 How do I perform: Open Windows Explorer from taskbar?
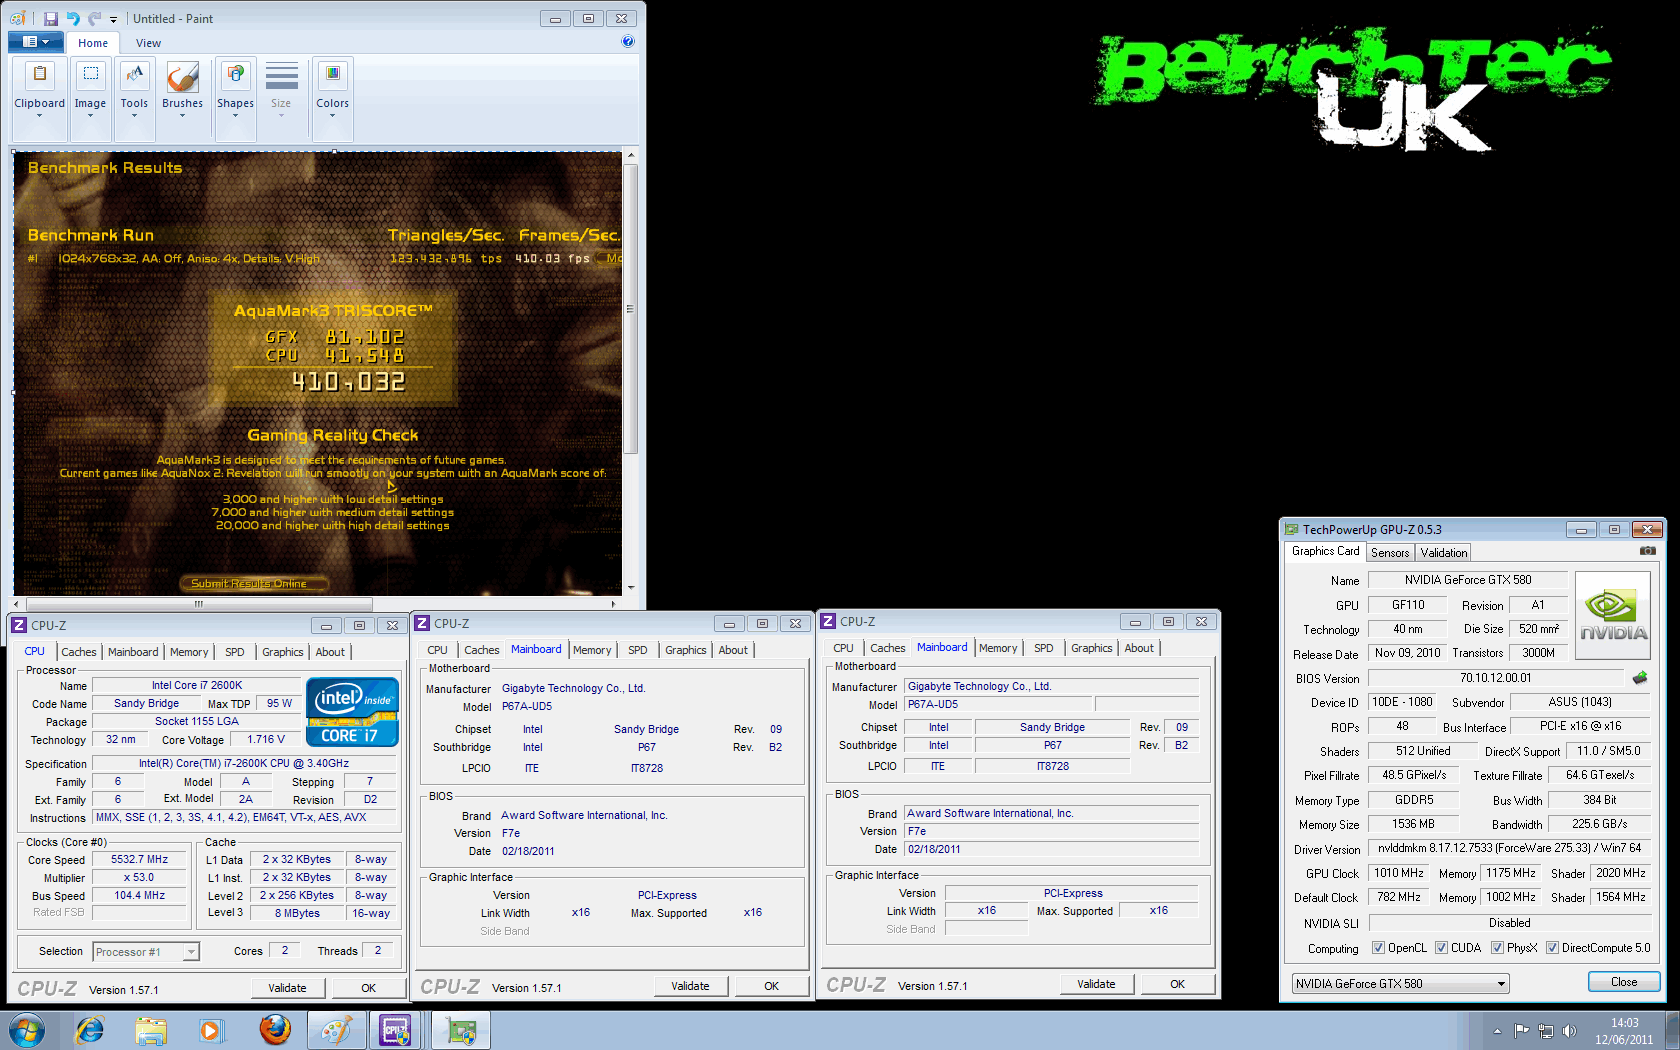[151, 1030]
